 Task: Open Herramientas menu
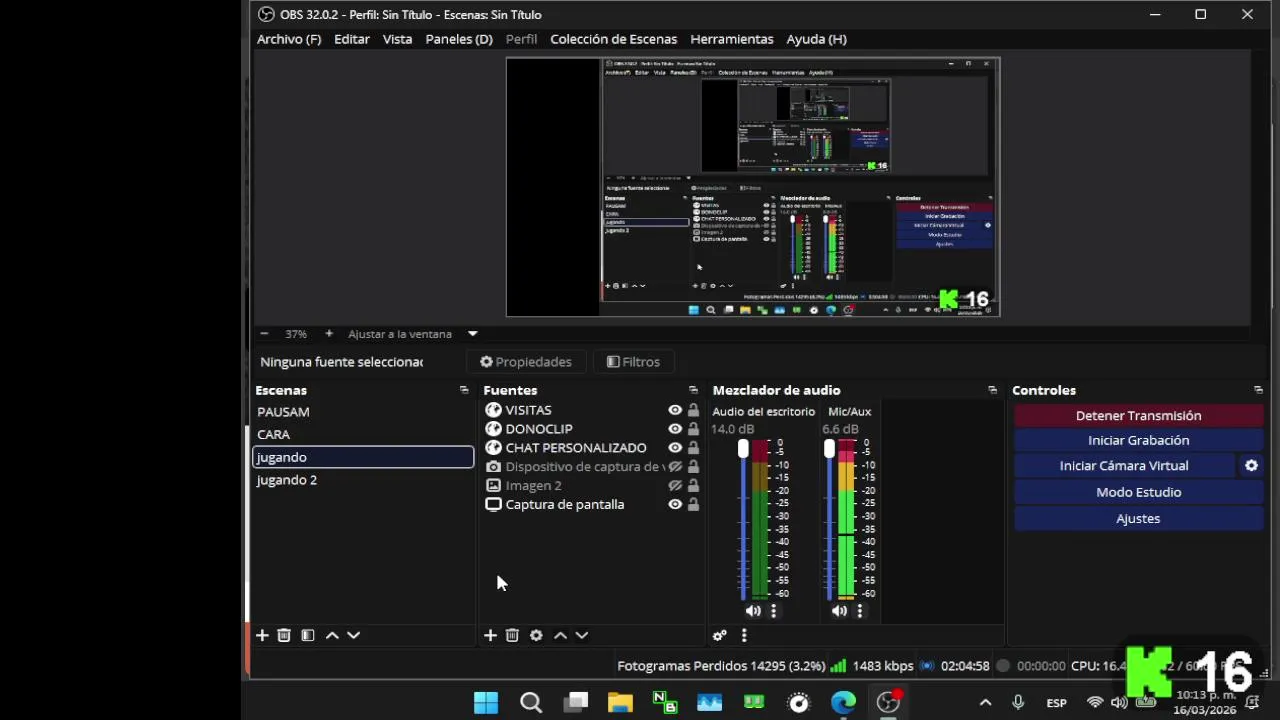tap(732, 39)
